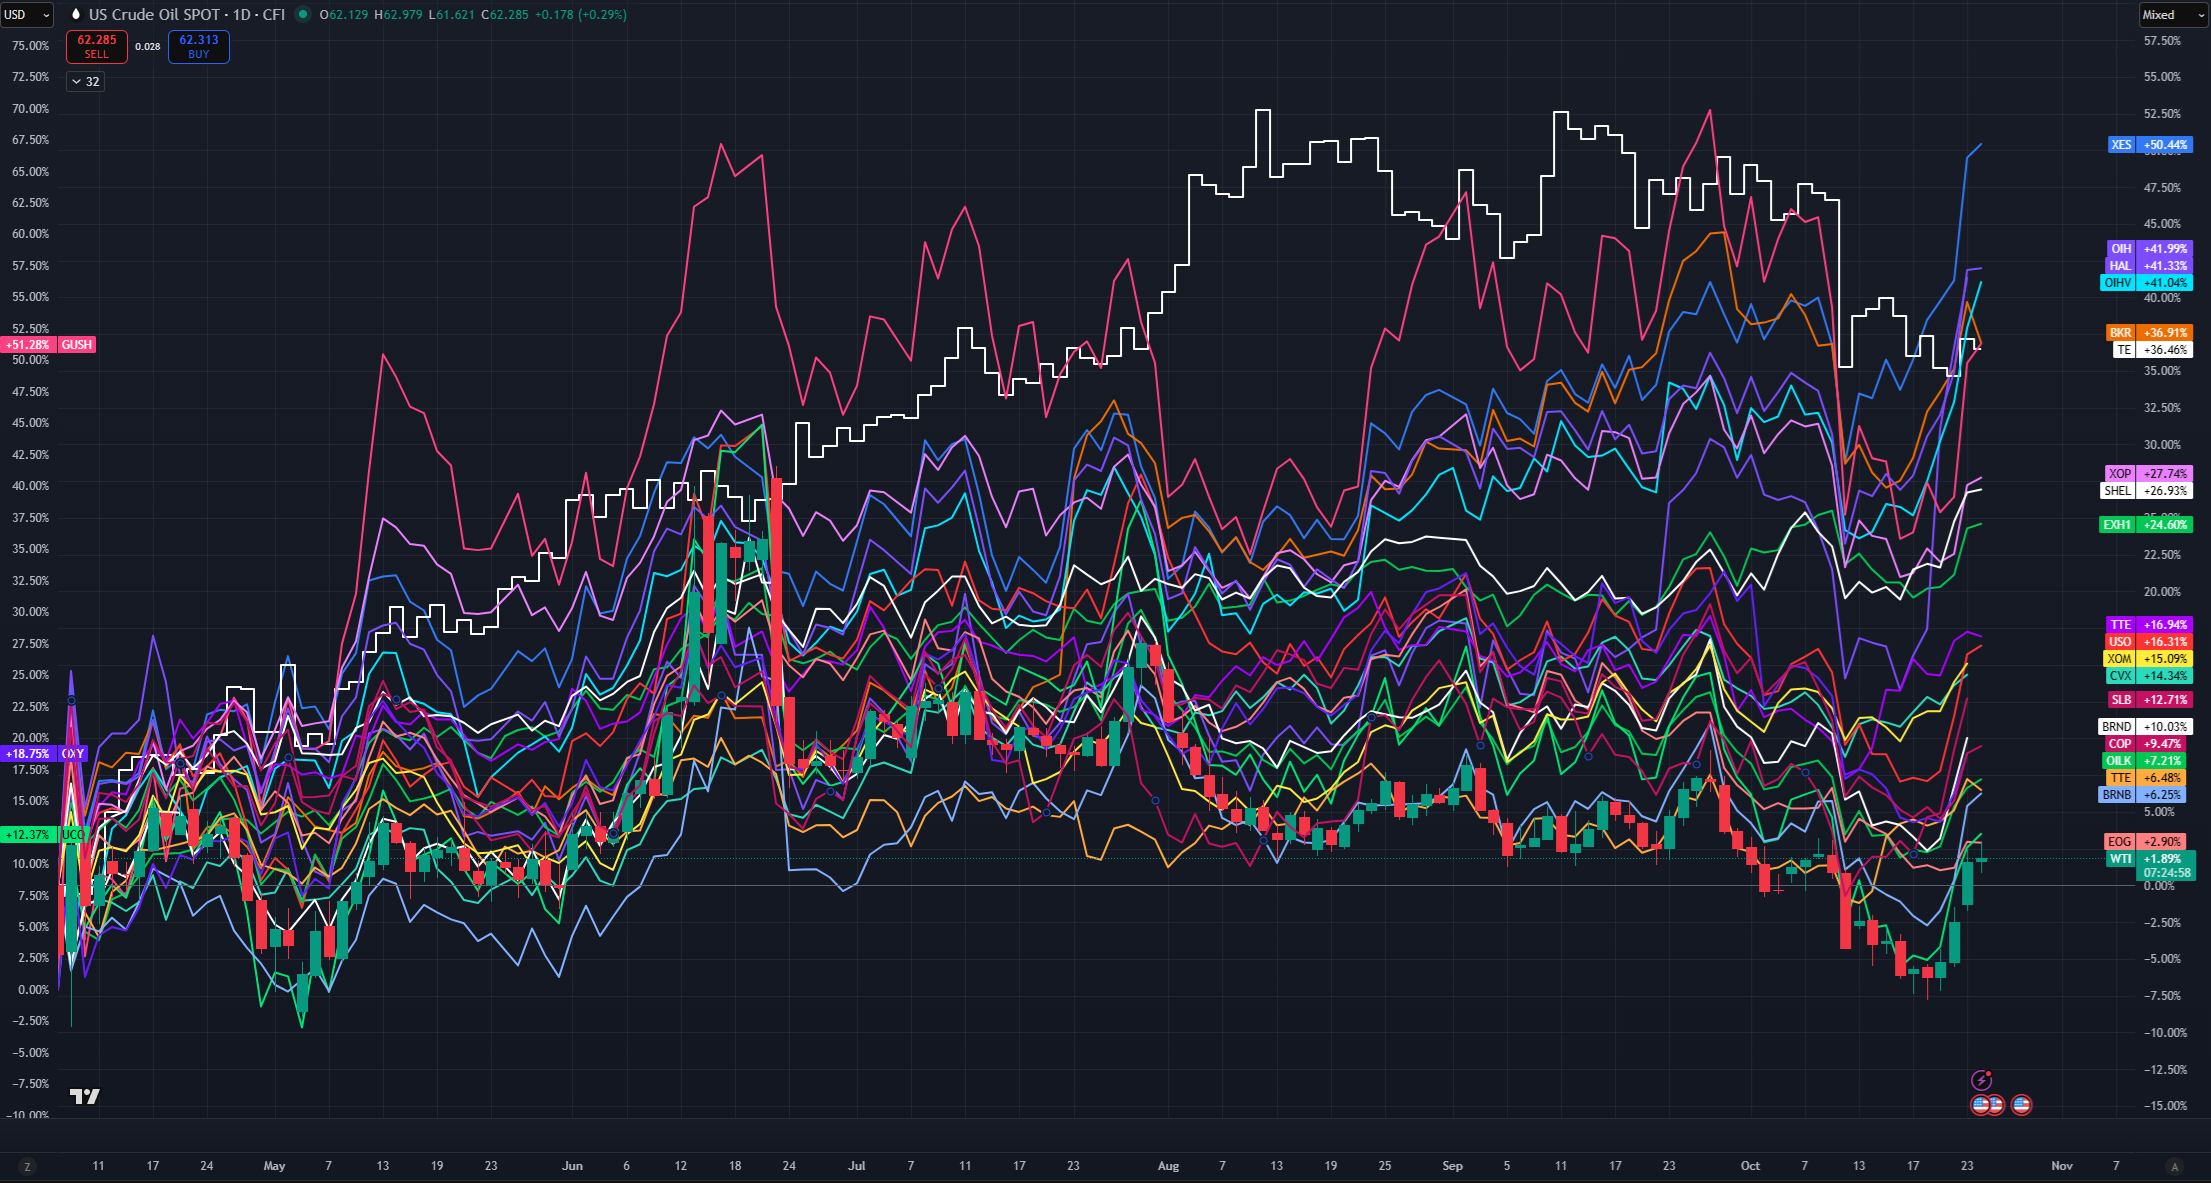Viewport: 2211px width, 1183px height.
Task: Click the blue BUY 62.313 button
Action: click(199, 46)
